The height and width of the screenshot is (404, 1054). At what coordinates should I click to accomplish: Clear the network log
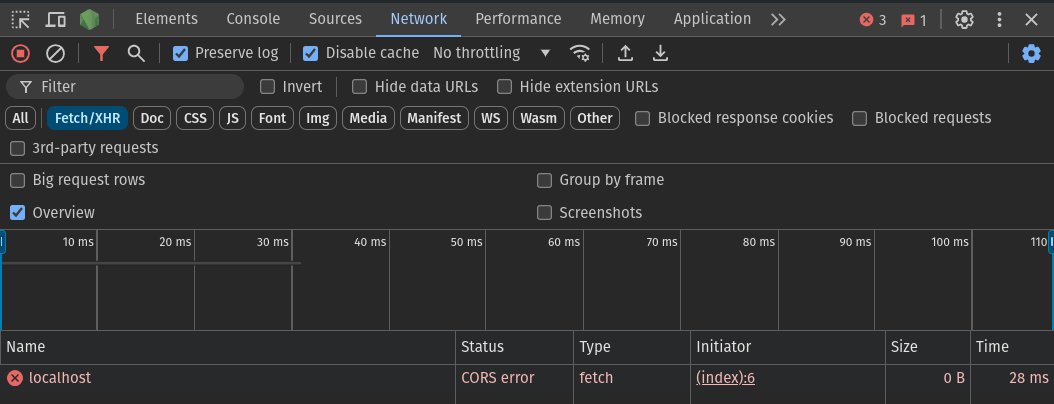coord(55,53)
